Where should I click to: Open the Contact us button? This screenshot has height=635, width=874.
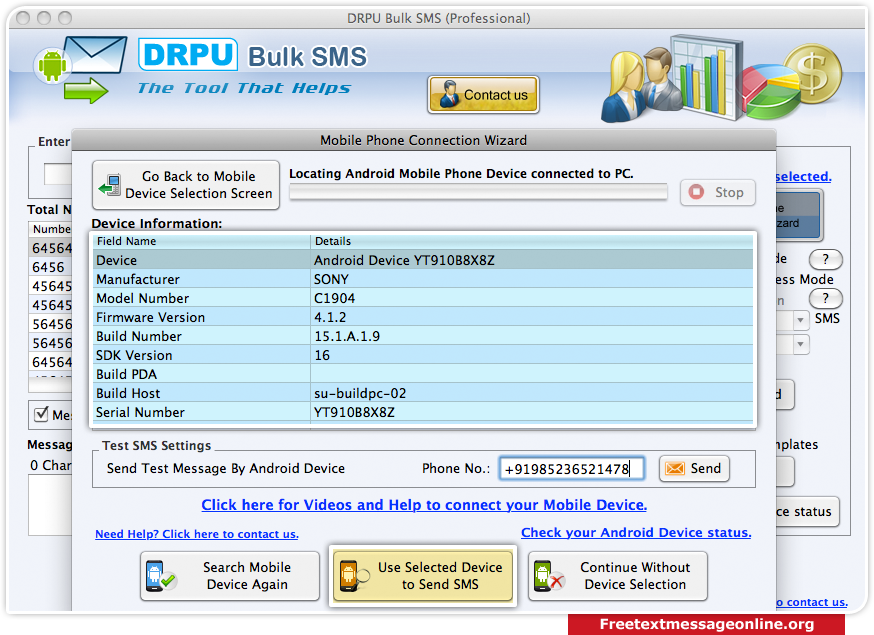point(483,95)
